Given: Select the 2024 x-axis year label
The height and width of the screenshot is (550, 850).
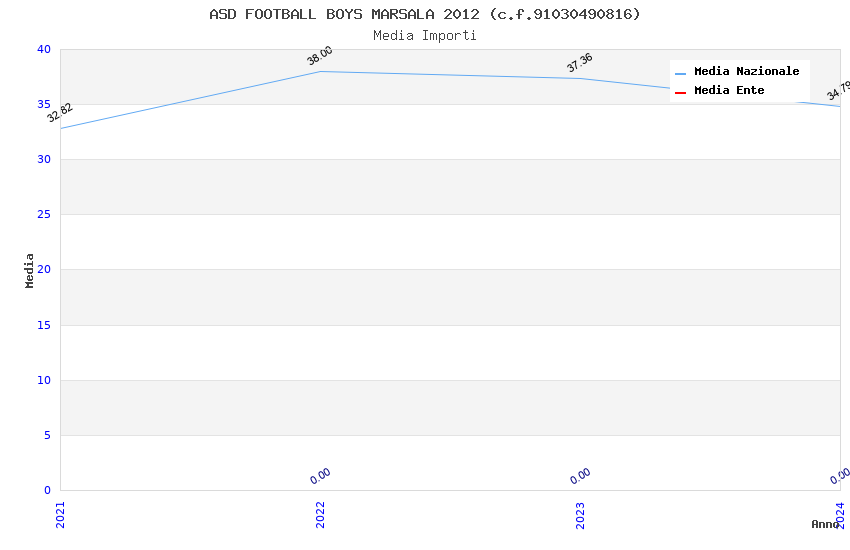Looking at the screenshot, I should coord(840,514).
